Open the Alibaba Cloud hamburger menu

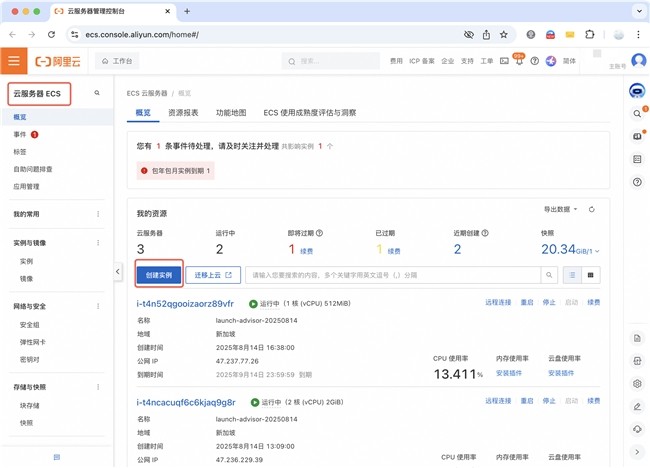tap(14, 61)
